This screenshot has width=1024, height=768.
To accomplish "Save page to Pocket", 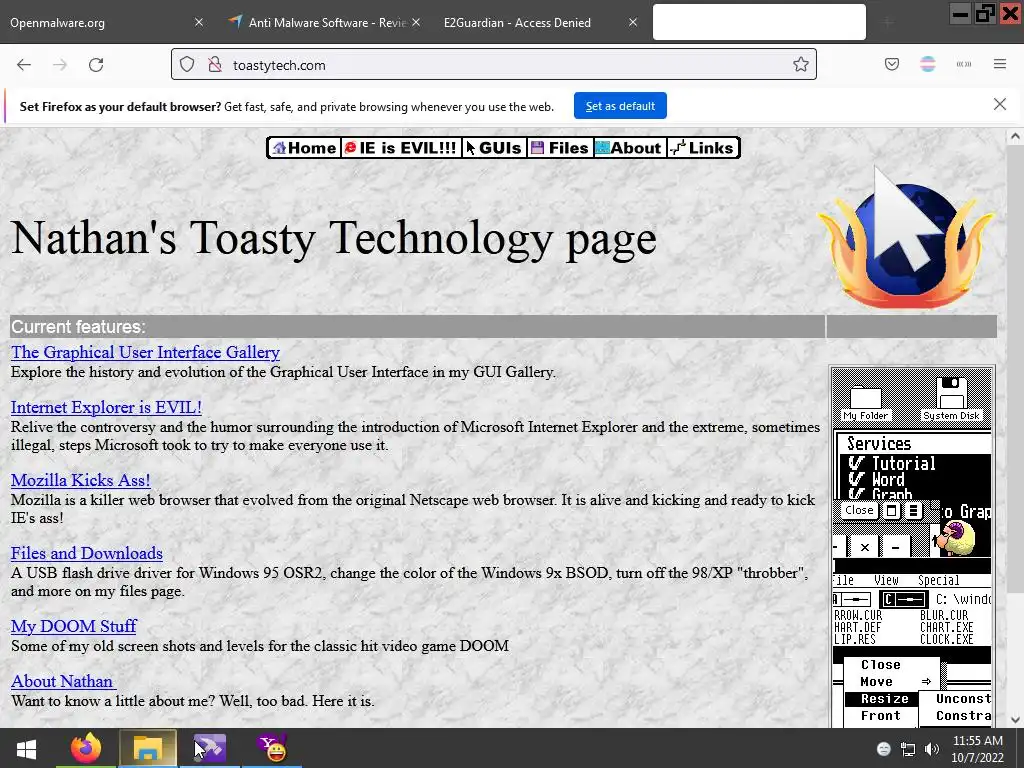I will [x=891, y=64].
